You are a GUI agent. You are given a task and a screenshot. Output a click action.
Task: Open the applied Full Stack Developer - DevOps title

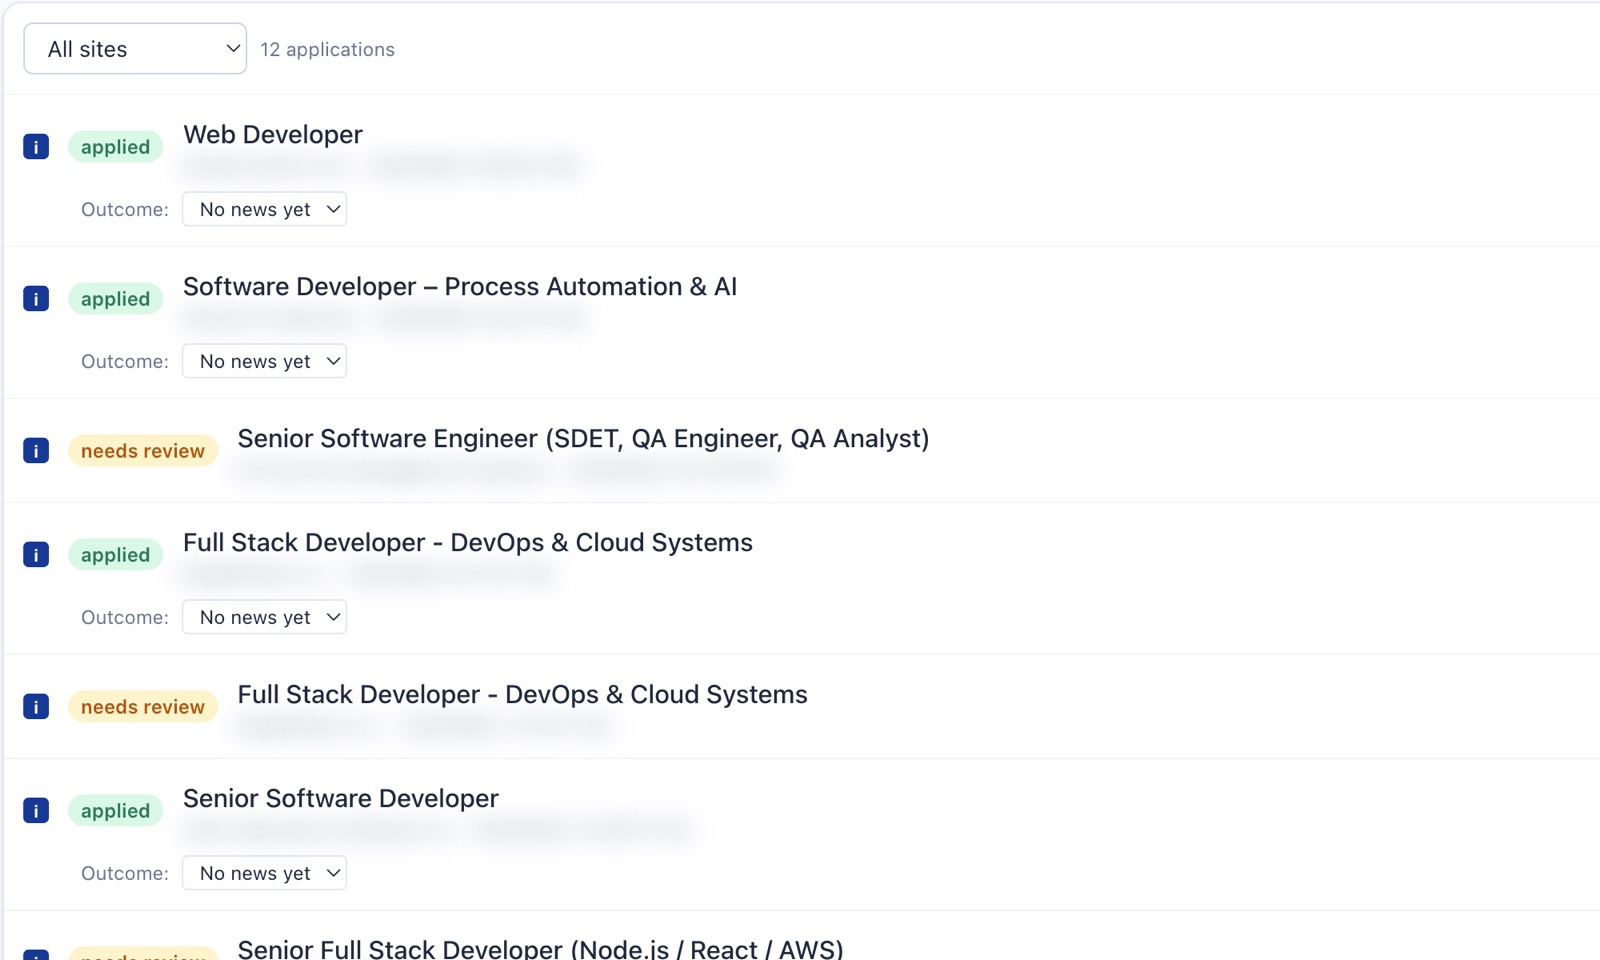coord(468,543)
